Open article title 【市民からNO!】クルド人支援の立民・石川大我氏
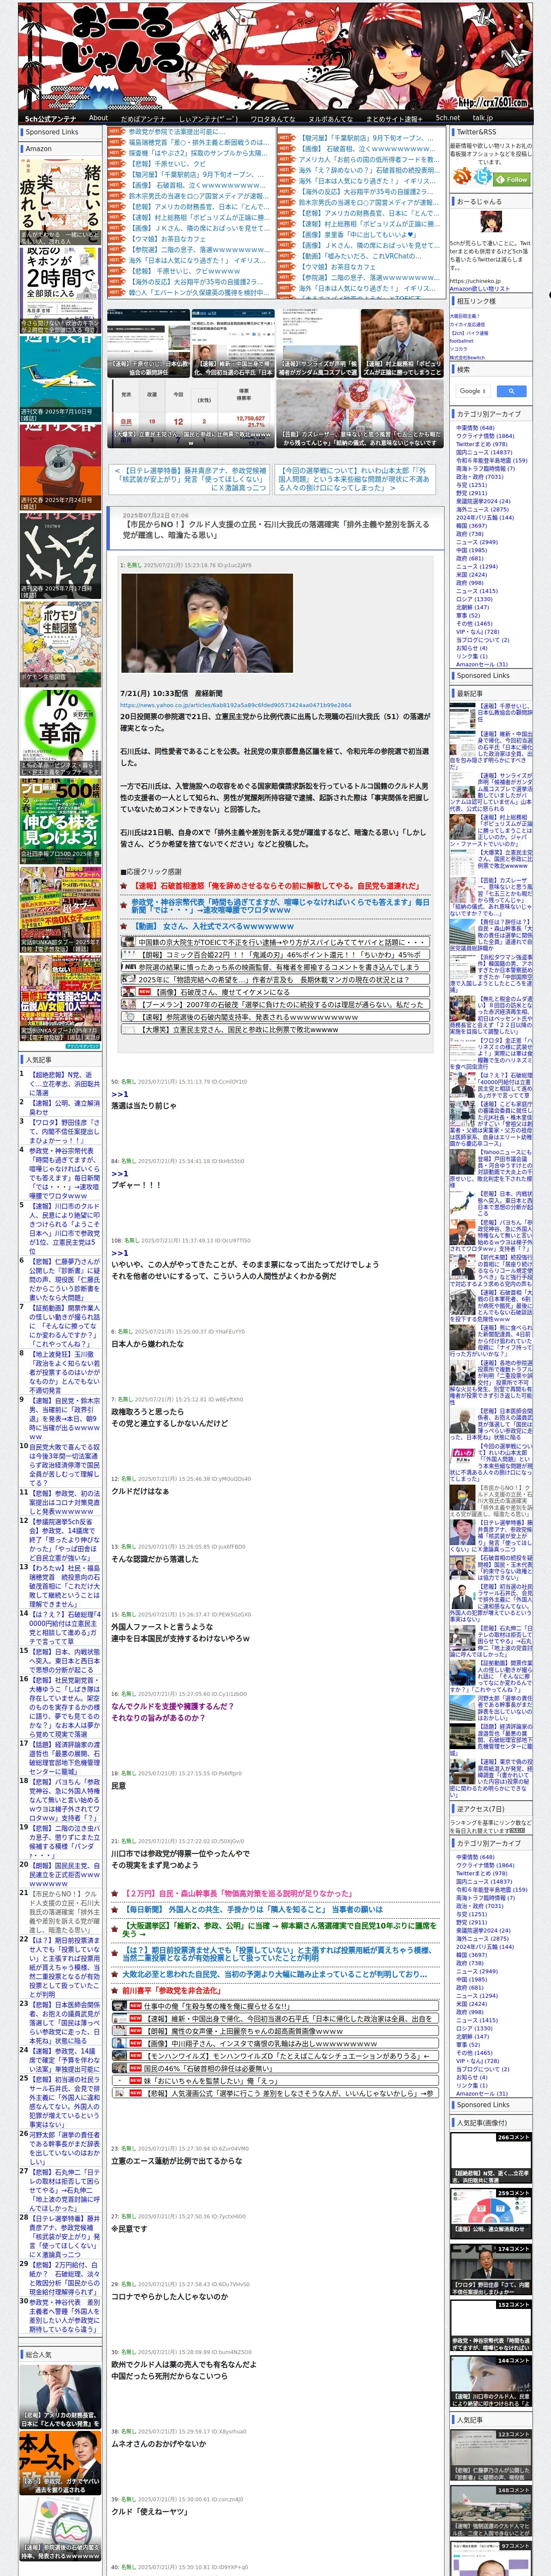The width and height of the screenshot is (551, 2576). pyautogui.click(x=277, y=530)
